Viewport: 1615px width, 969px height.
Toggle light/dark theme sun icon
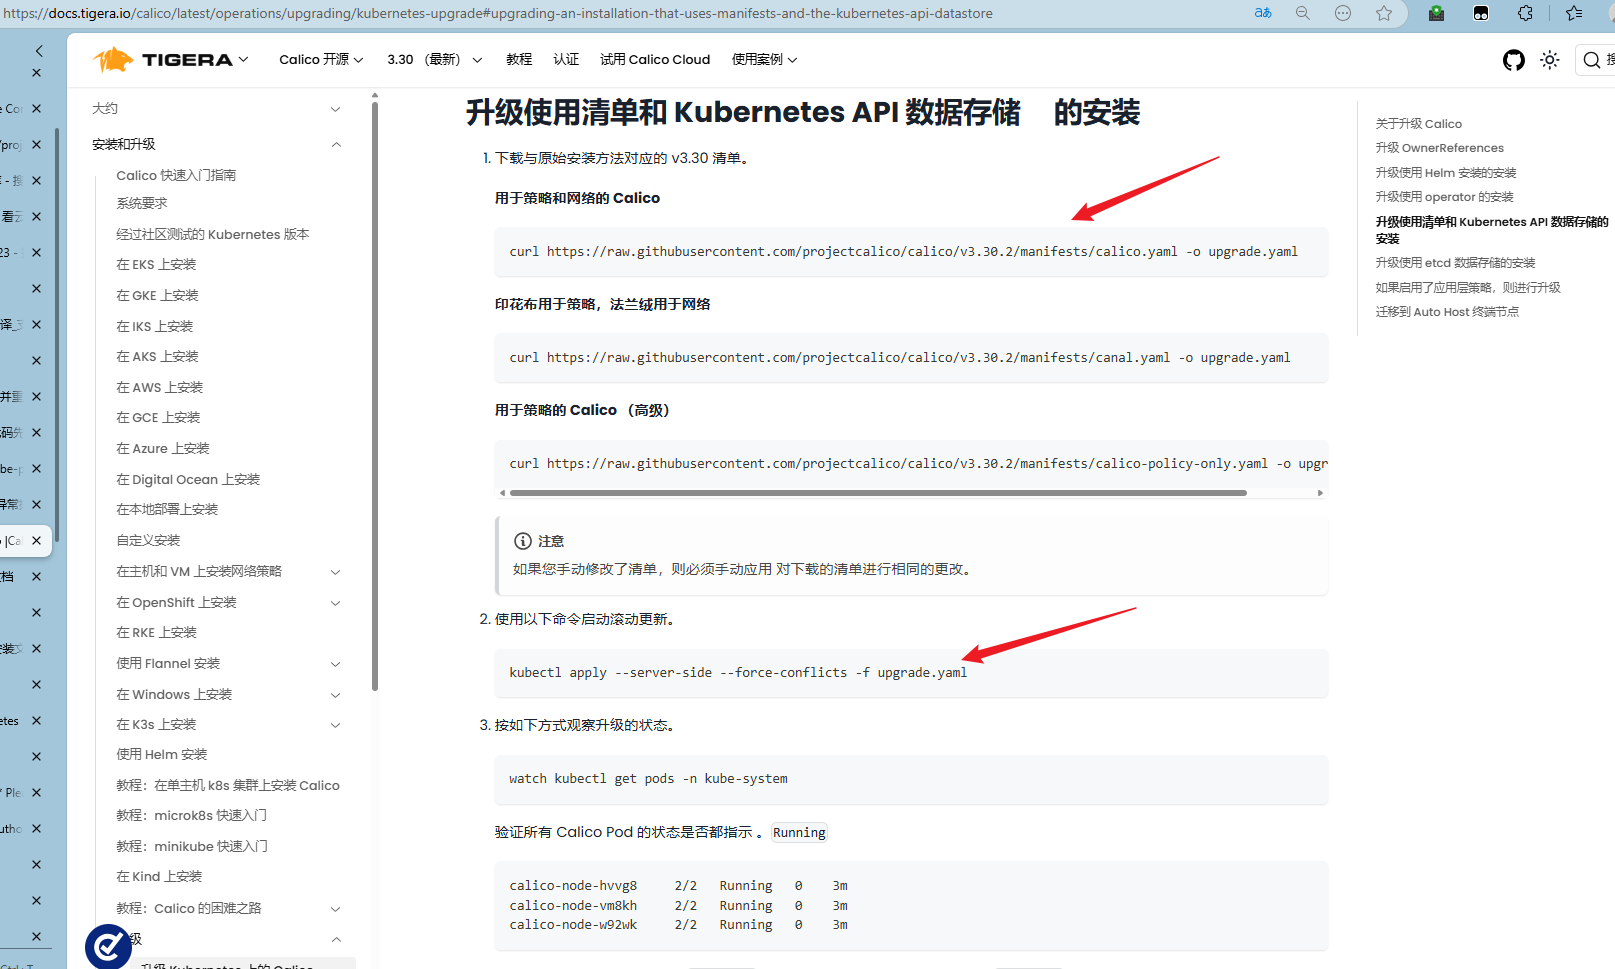pos(1550,60)
